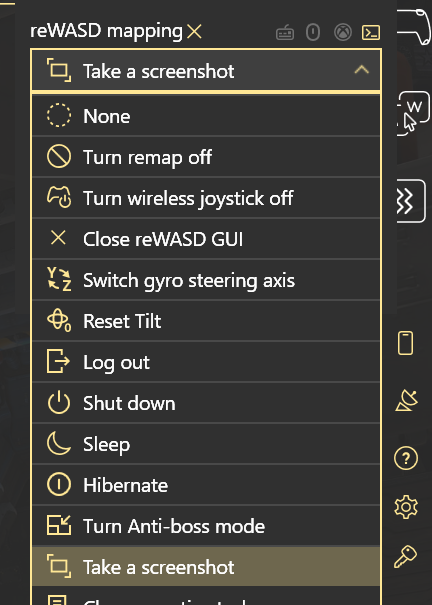Open the keyboard mapping icon
The image size is (432, 605).
[x=285, y=33]
